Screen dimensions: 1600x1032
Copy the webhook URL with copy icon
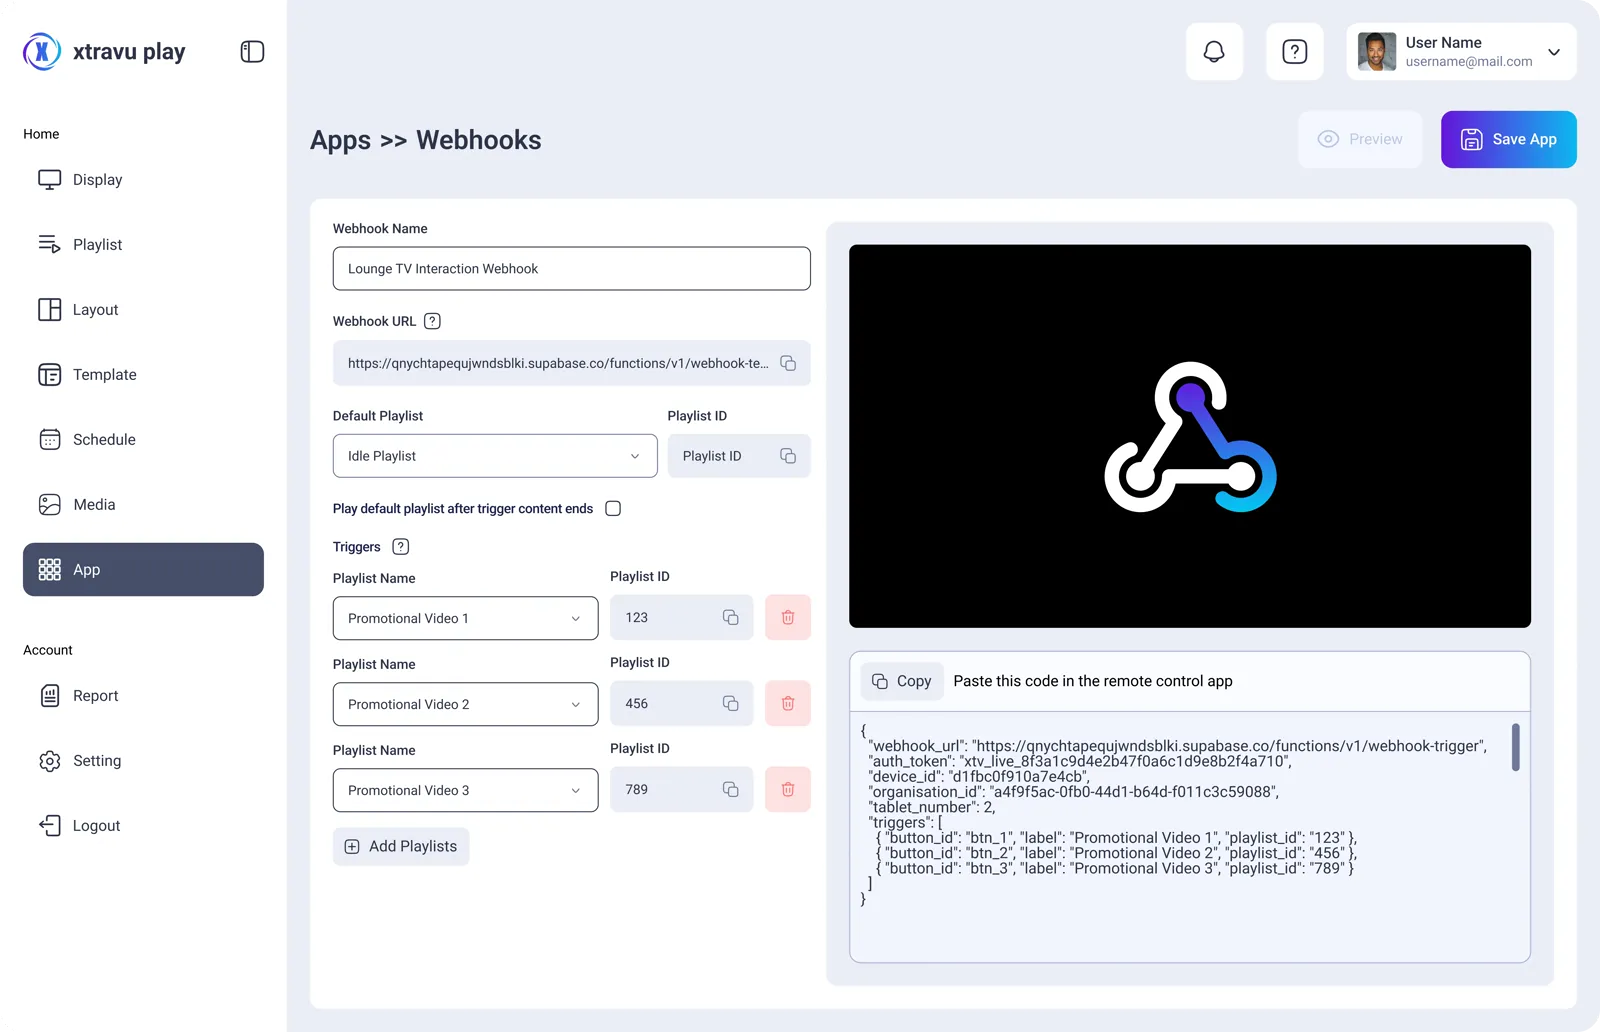point(788,363)
